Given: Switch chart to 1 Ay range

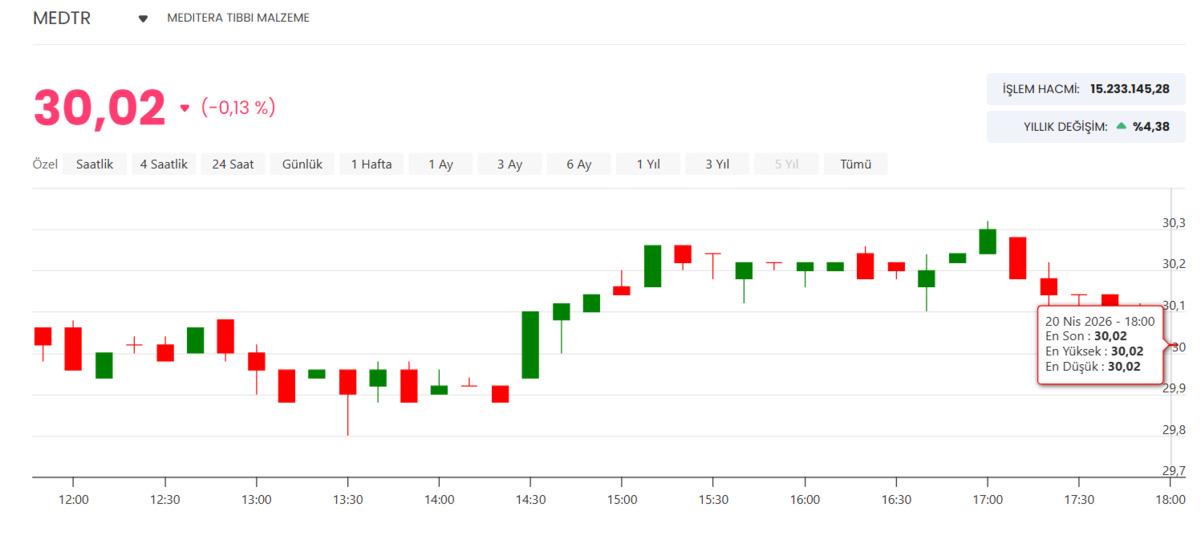Looking at the screenshot, I should (440, 164).
